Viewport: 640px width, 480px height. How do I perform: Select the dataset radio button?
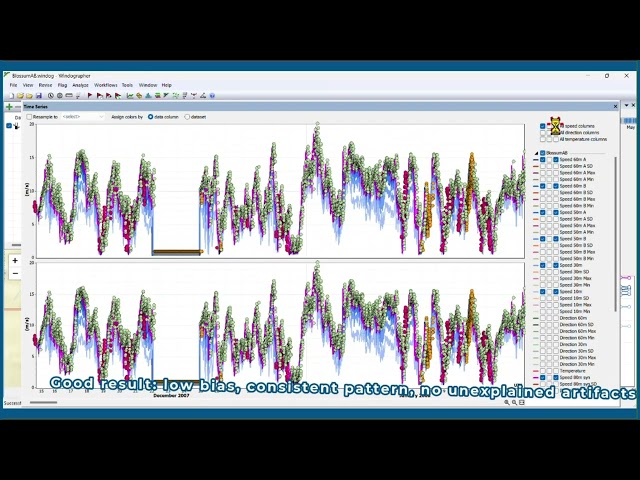pyautogui.click(x=187, y=117)
